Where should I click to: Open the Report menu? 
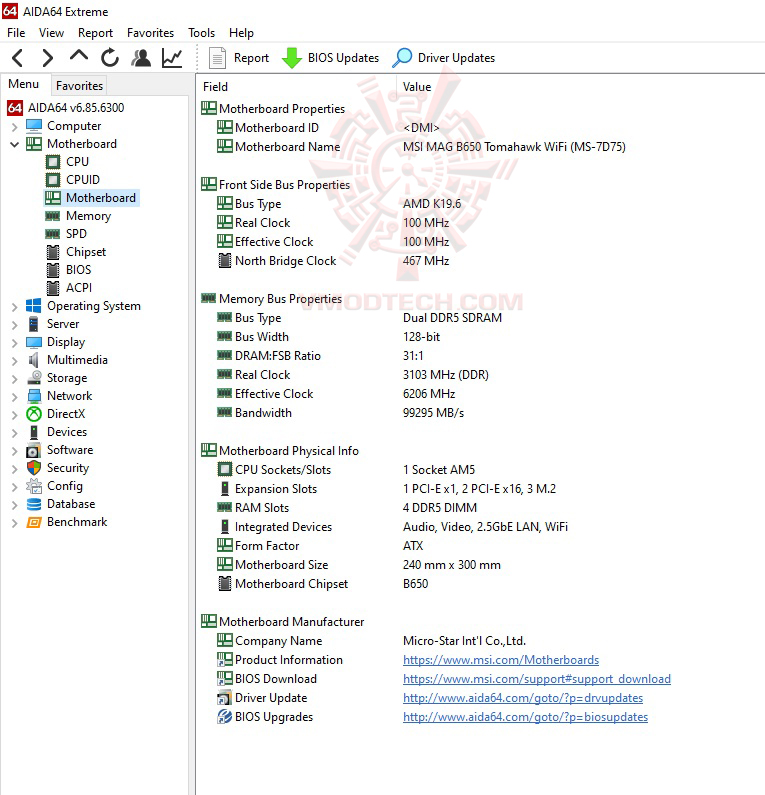pos(95,33)
